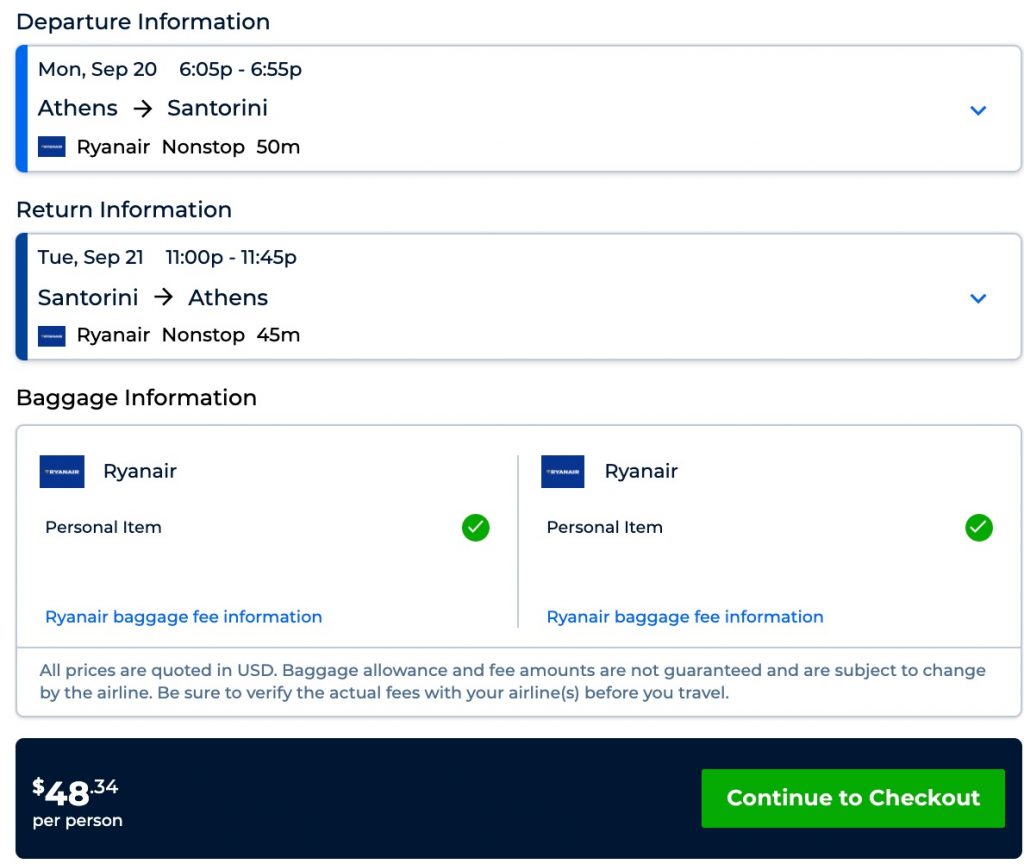Viewport: 1024px width, 864px height.
Task: Expand the Athens to Santorini departure details
Action: 978,110
